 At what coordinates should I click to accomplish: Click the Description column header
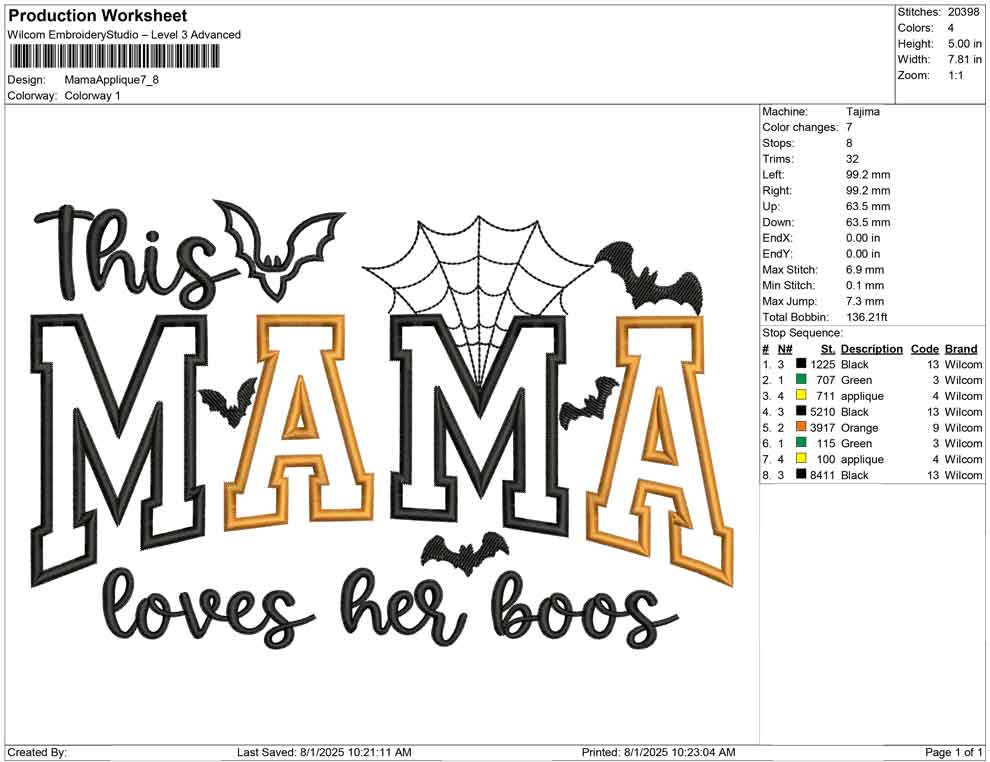click(871, 348)
